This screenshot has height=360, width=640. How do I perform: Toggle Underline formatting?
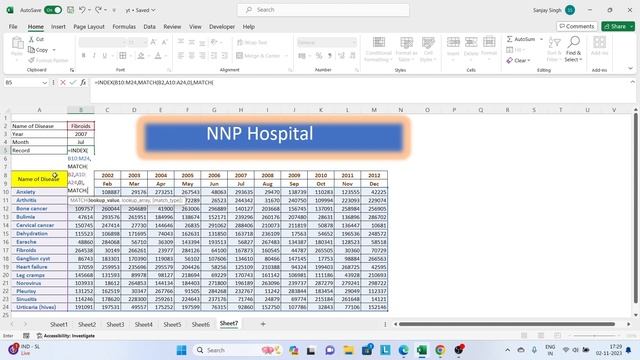pyautogui.click(x=104, y=56)
